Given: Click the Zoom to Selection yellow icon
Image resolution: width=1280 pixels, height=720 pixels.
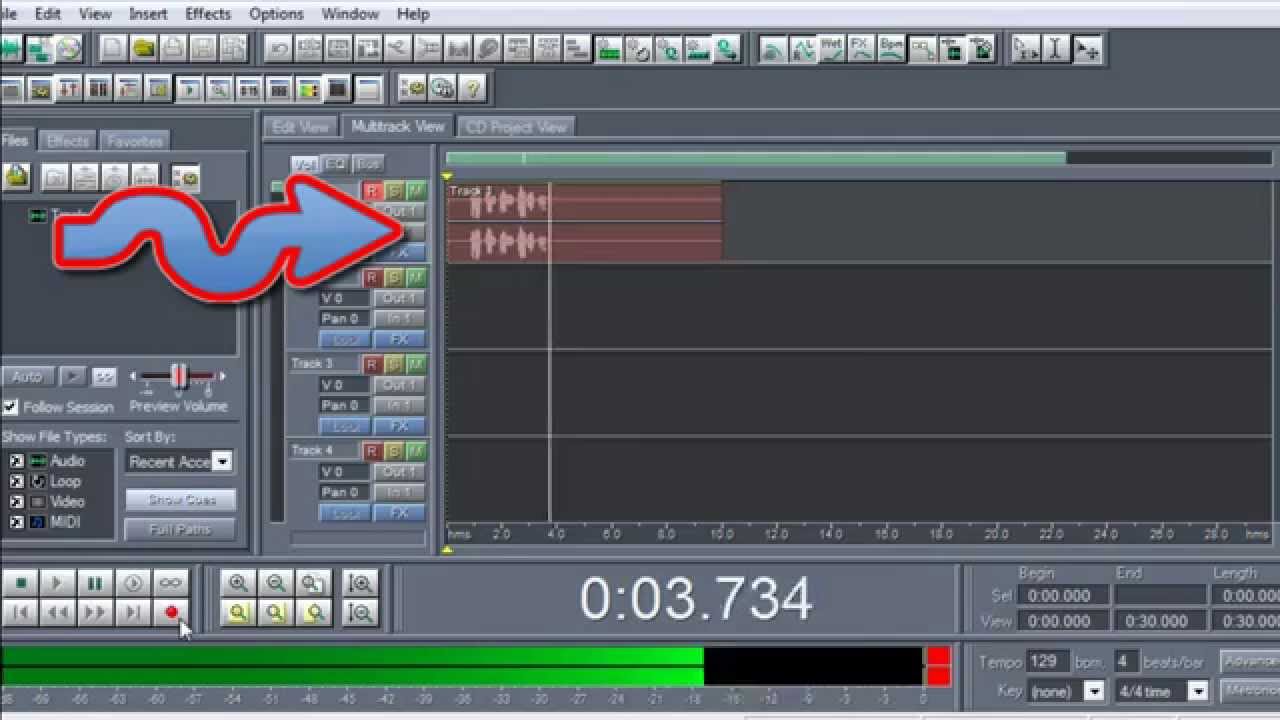Looking at the screenshot, I should click(x=238, y=613).
